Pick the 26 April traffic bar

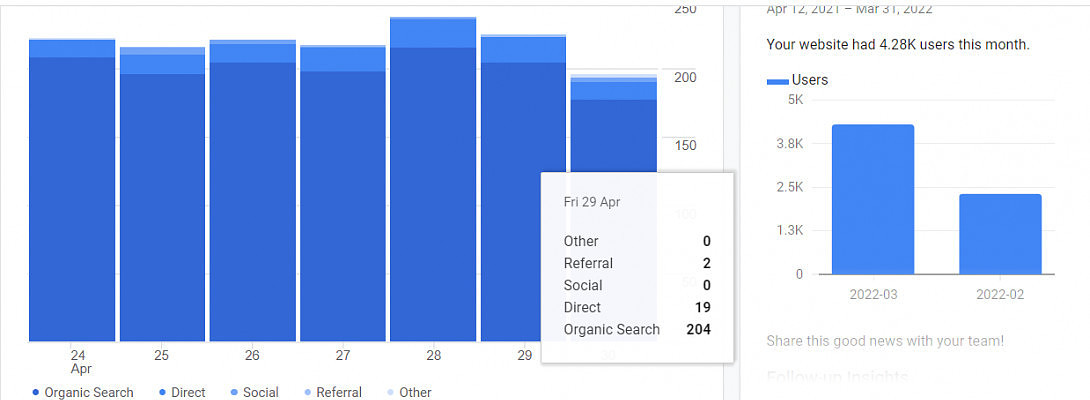pos(252,200)
